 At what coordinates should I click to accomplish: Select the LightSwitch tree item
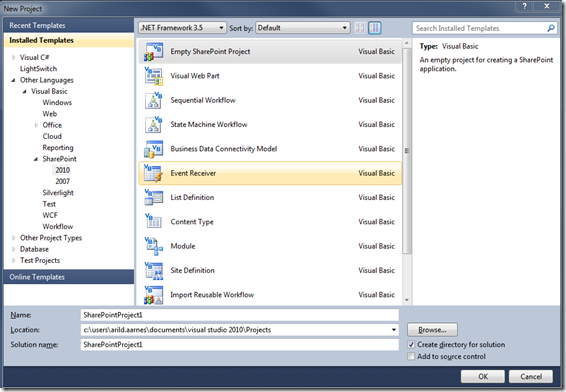click(x=38, y=69)
